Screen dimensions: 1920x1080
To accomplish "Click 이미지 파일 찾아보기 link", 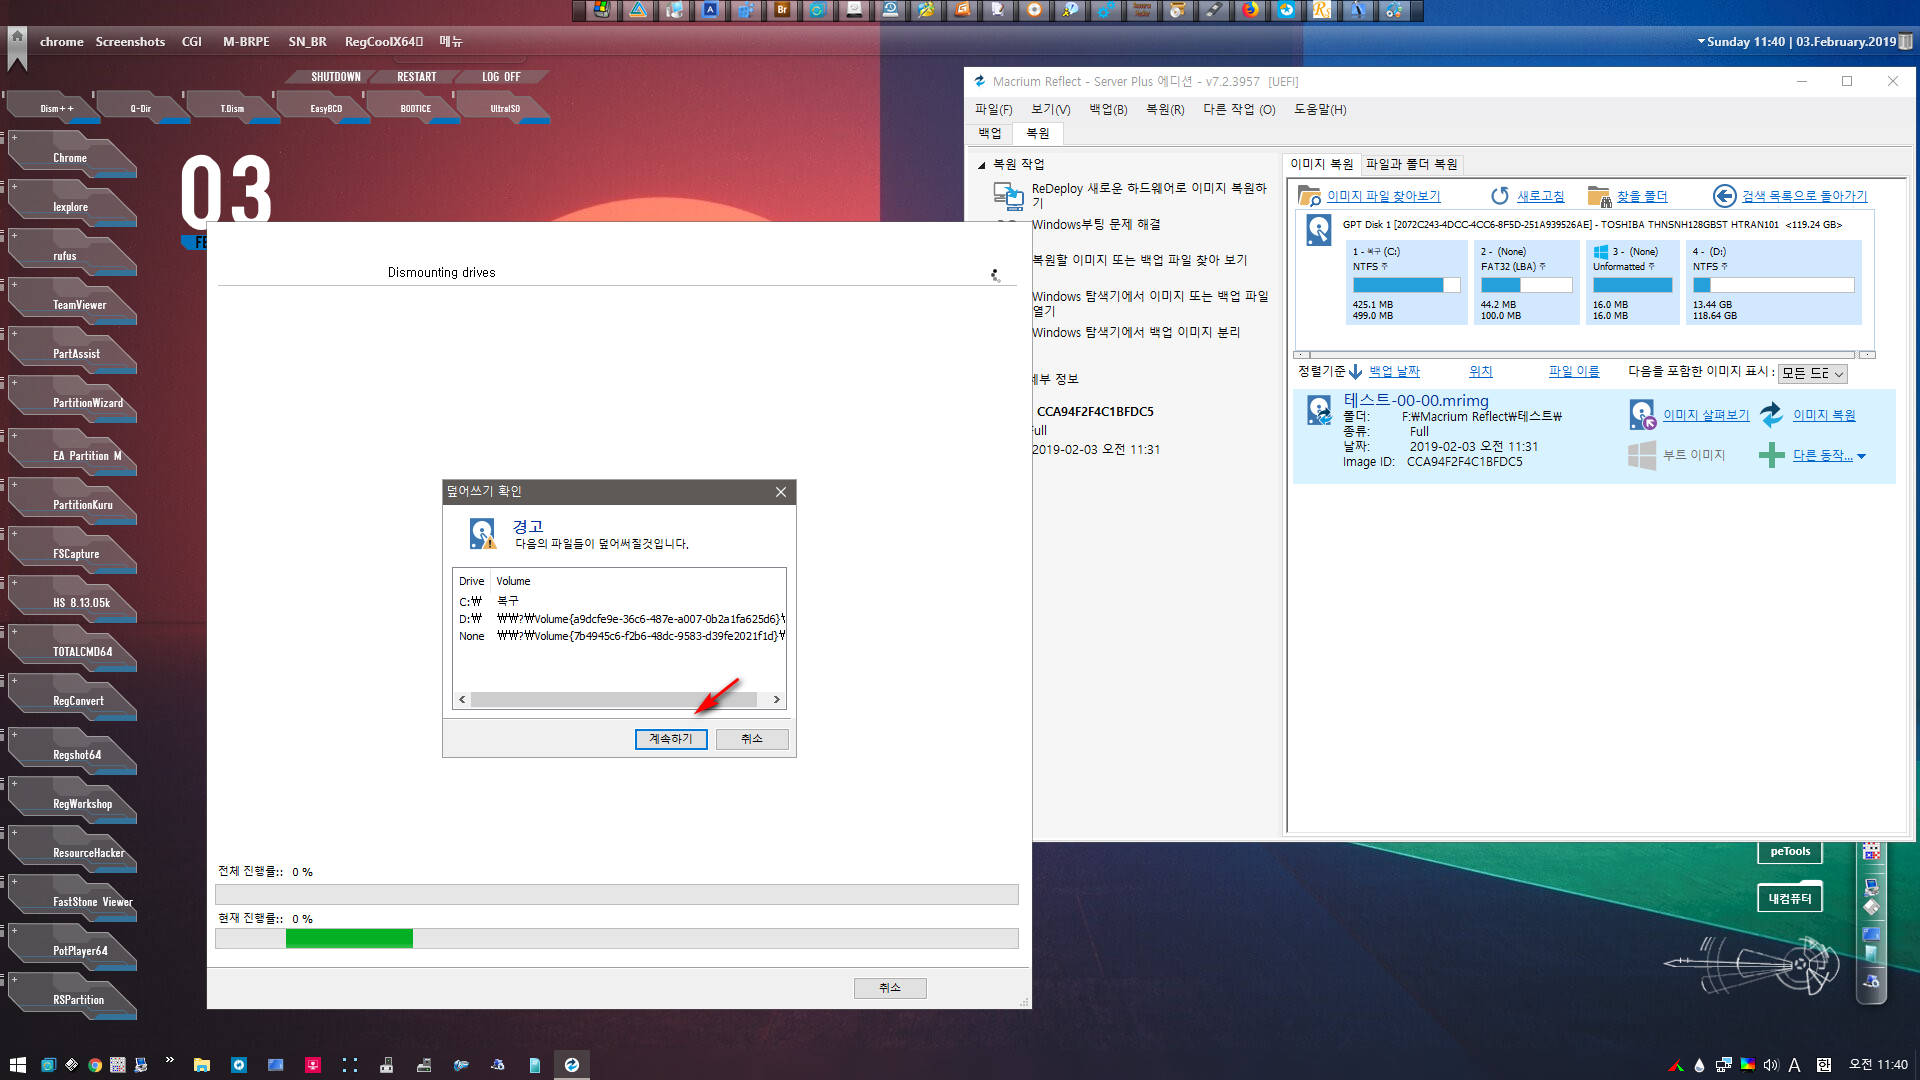I will 1383,196.
